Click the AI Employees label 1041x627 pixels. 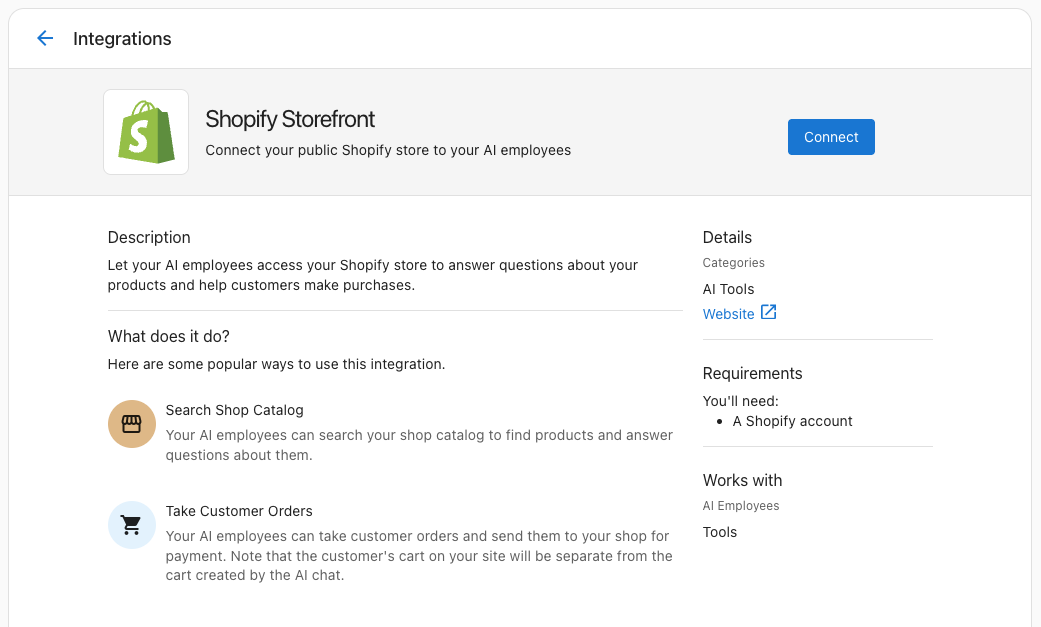740,505
